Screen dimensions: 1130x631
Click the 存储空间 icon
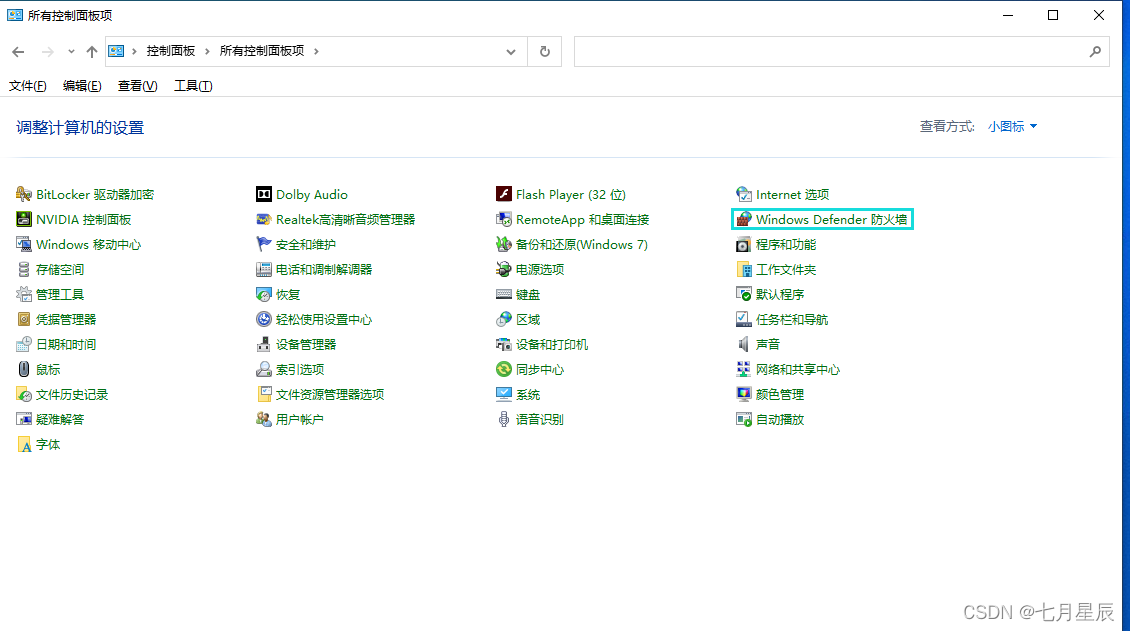click(x=24, y=269)
